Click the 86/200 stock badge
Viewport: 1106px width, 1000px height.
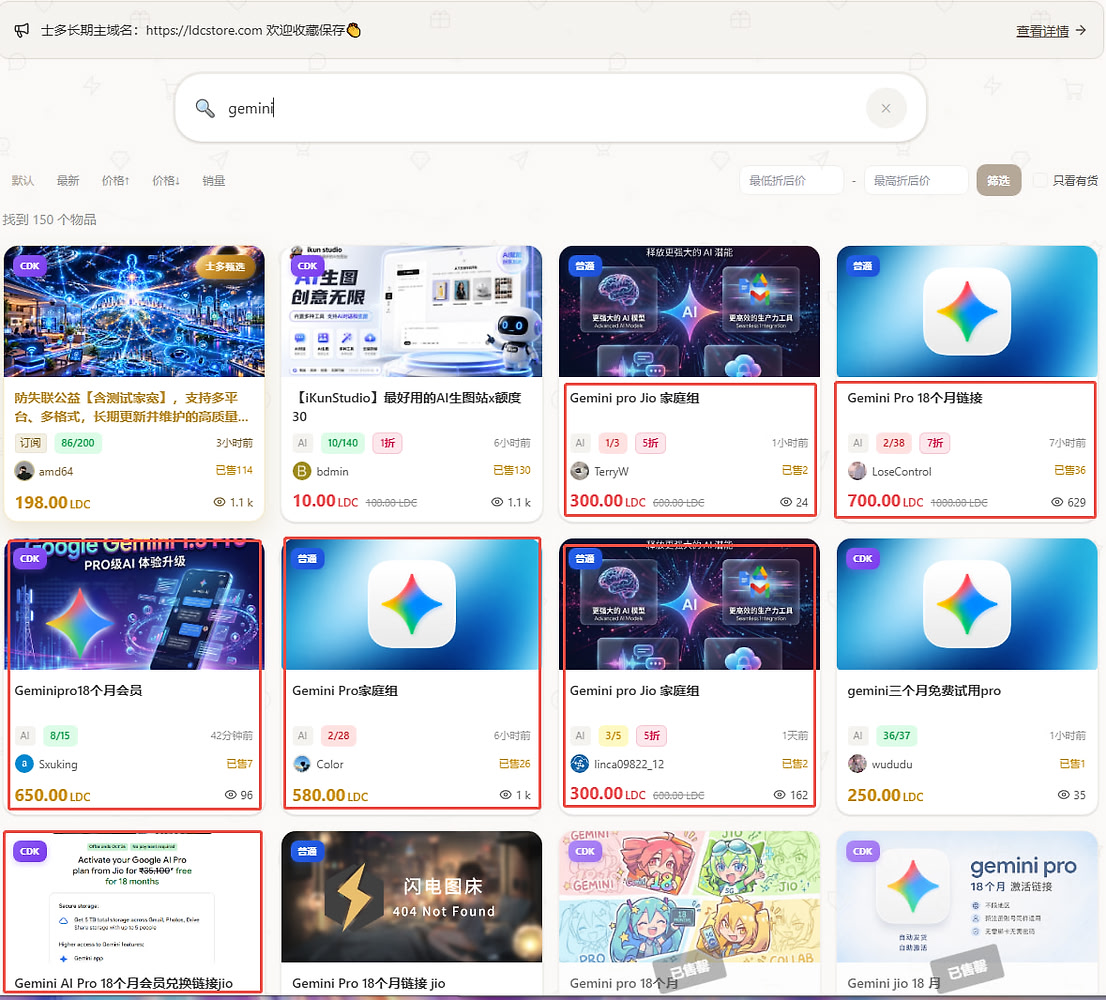pos(78,443)
